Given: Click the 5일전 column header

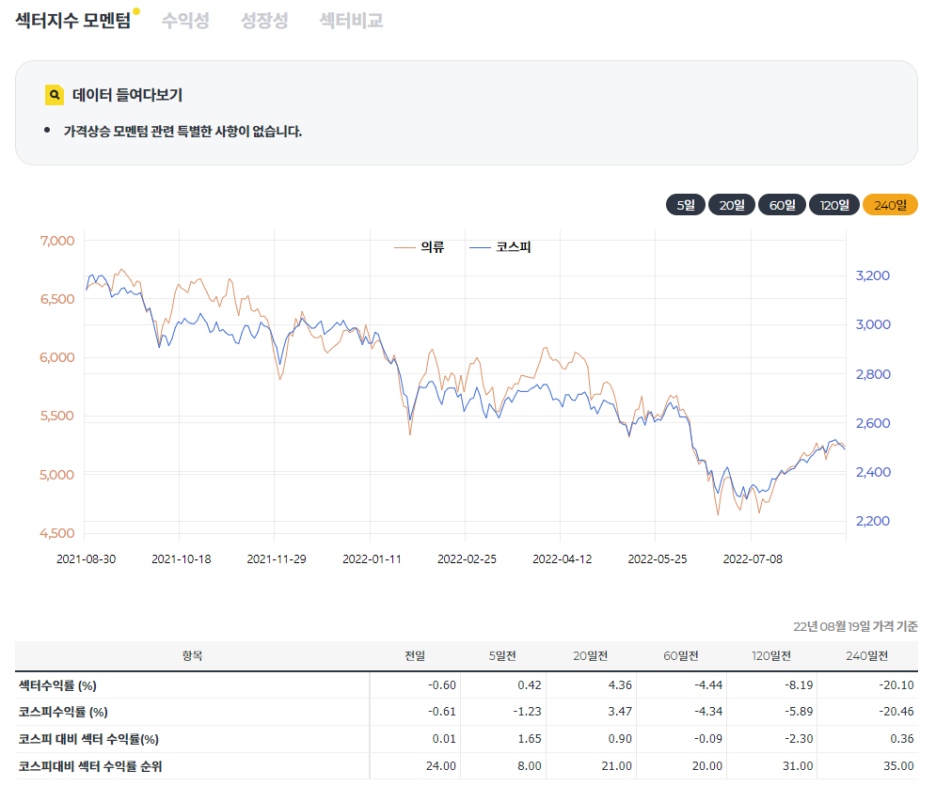Looking at the screenshot, I should tap(502, 656).
